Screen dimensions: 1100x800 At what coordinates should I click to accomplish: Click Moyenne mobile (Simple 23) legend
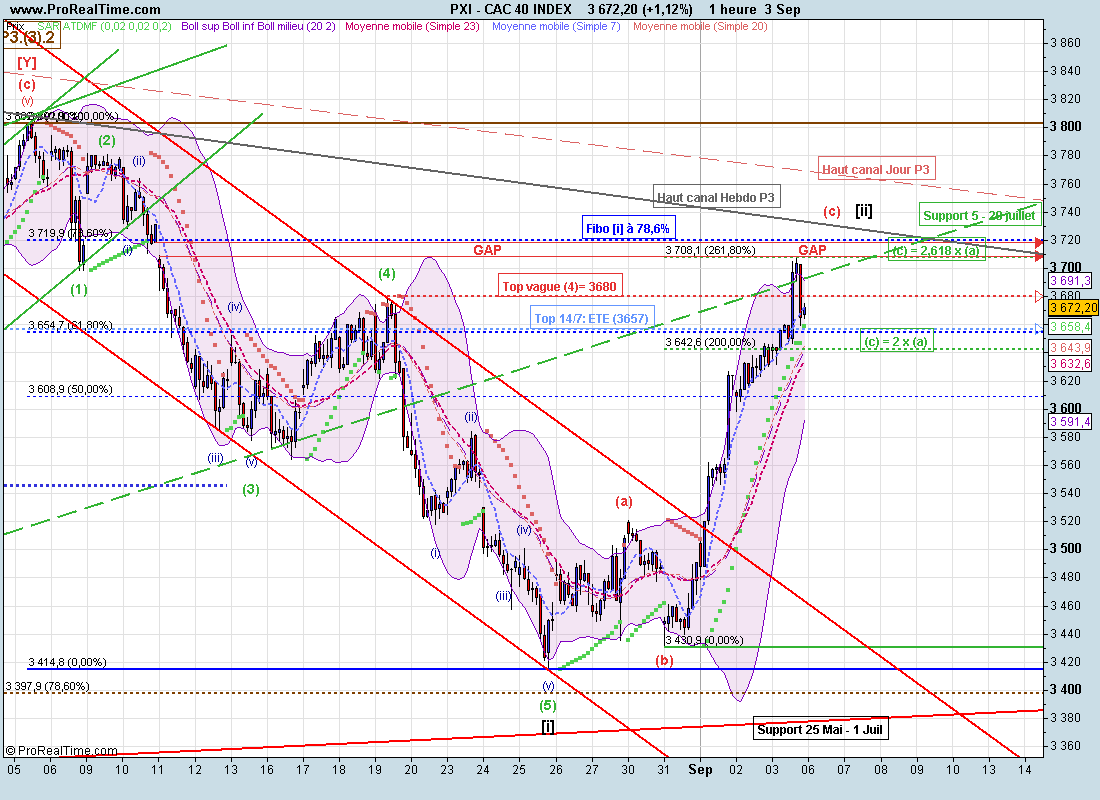(412, 26)
